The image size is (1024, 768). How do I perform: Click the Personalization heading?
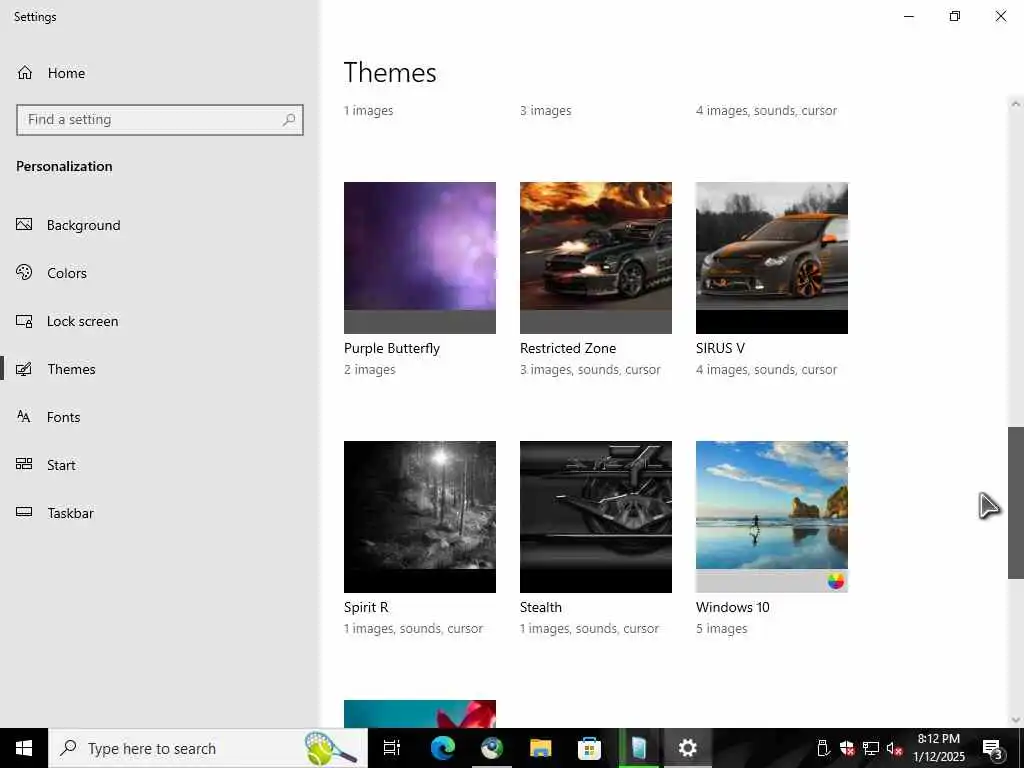tap(64, 167)
